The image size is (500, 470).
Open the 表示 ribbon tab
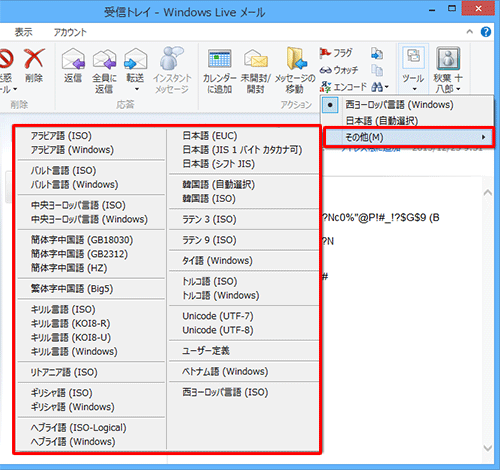[x=23, y=32]
